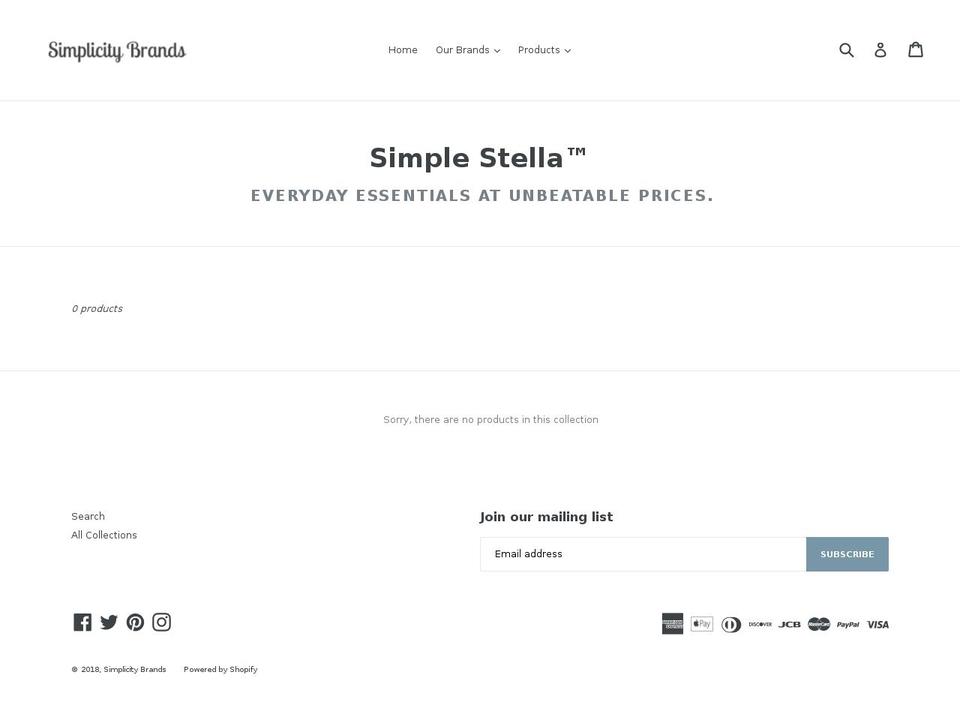Click the Twitter bird icon
This screenshot has width=960, height=720.
pyautogui.click(x=109, y=621)
